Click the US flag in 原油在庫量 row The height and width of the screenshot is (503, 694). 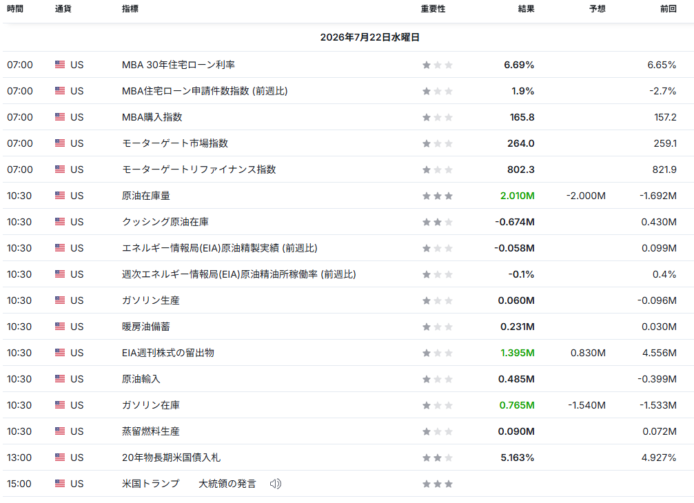[x=60, y=196]
